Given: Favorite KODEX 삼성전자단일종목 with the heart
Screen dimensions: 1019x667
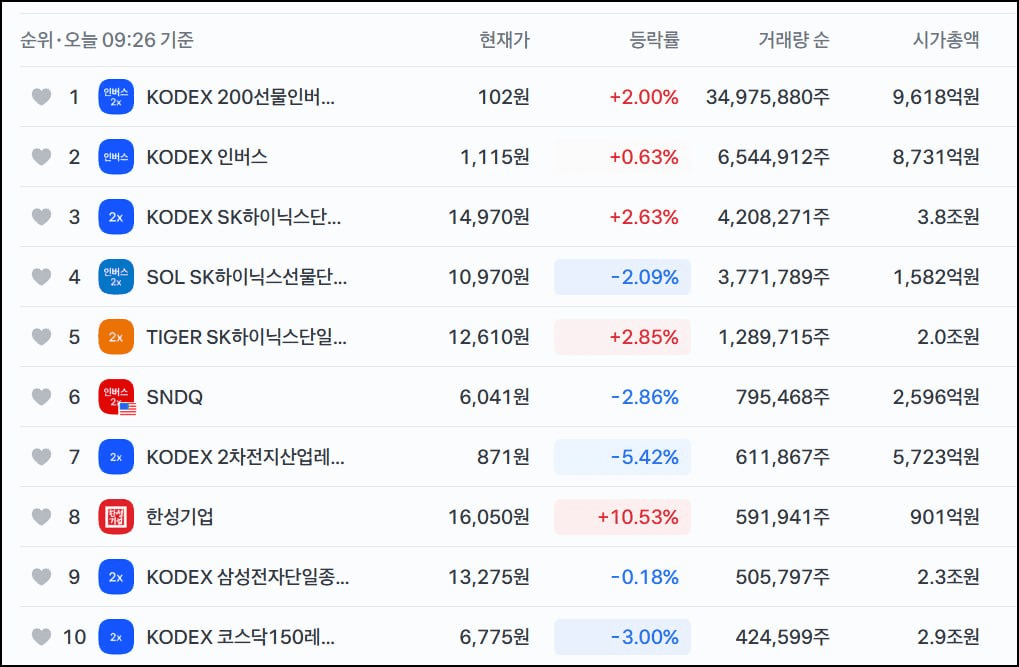Looking at the screenshot, I should pos(42,577).
